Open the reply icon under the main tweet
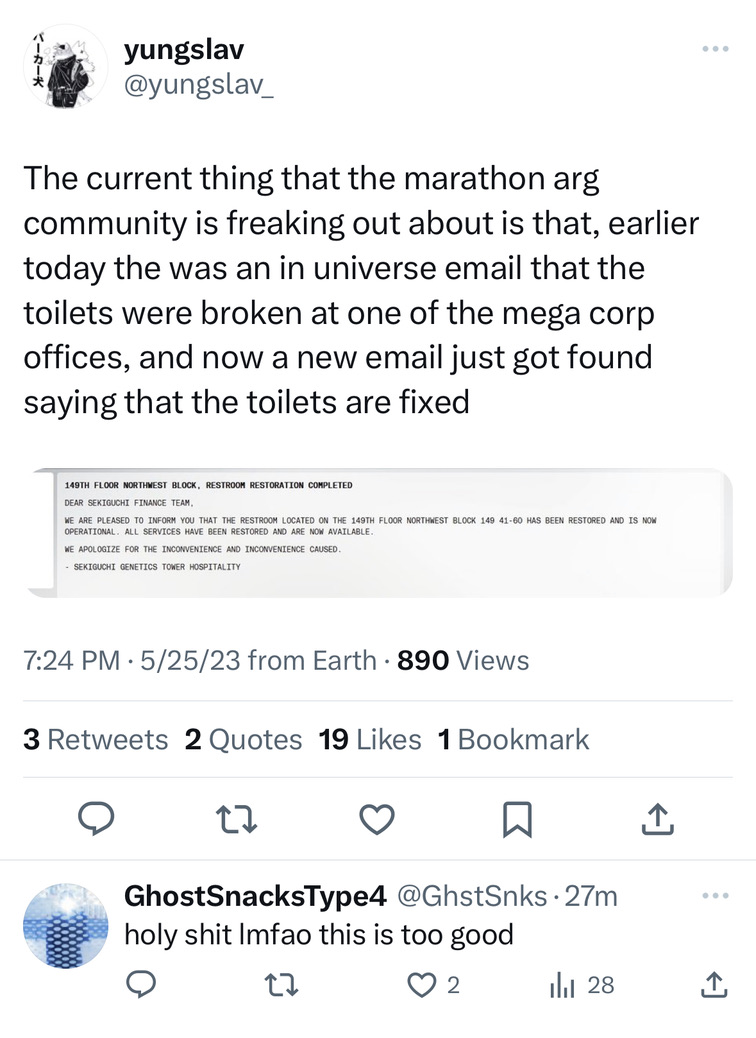This screenshot has height=1038, width=756. [x=95, y=820]
